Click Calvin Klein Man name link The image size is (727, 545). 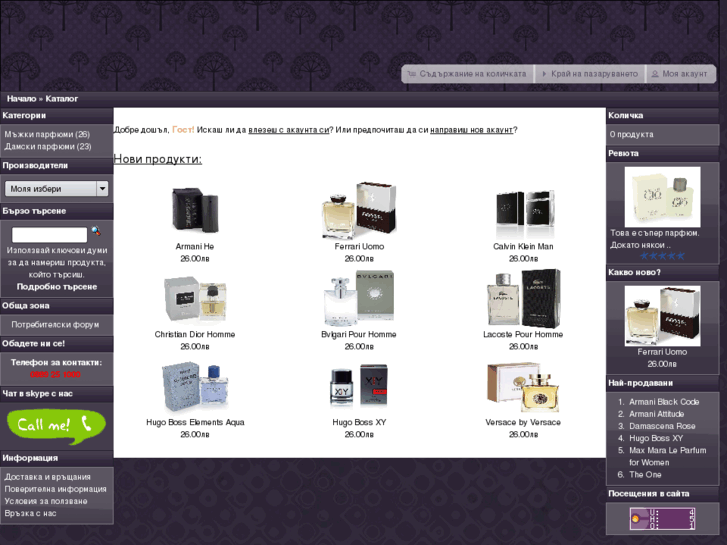tap(523, 246)
